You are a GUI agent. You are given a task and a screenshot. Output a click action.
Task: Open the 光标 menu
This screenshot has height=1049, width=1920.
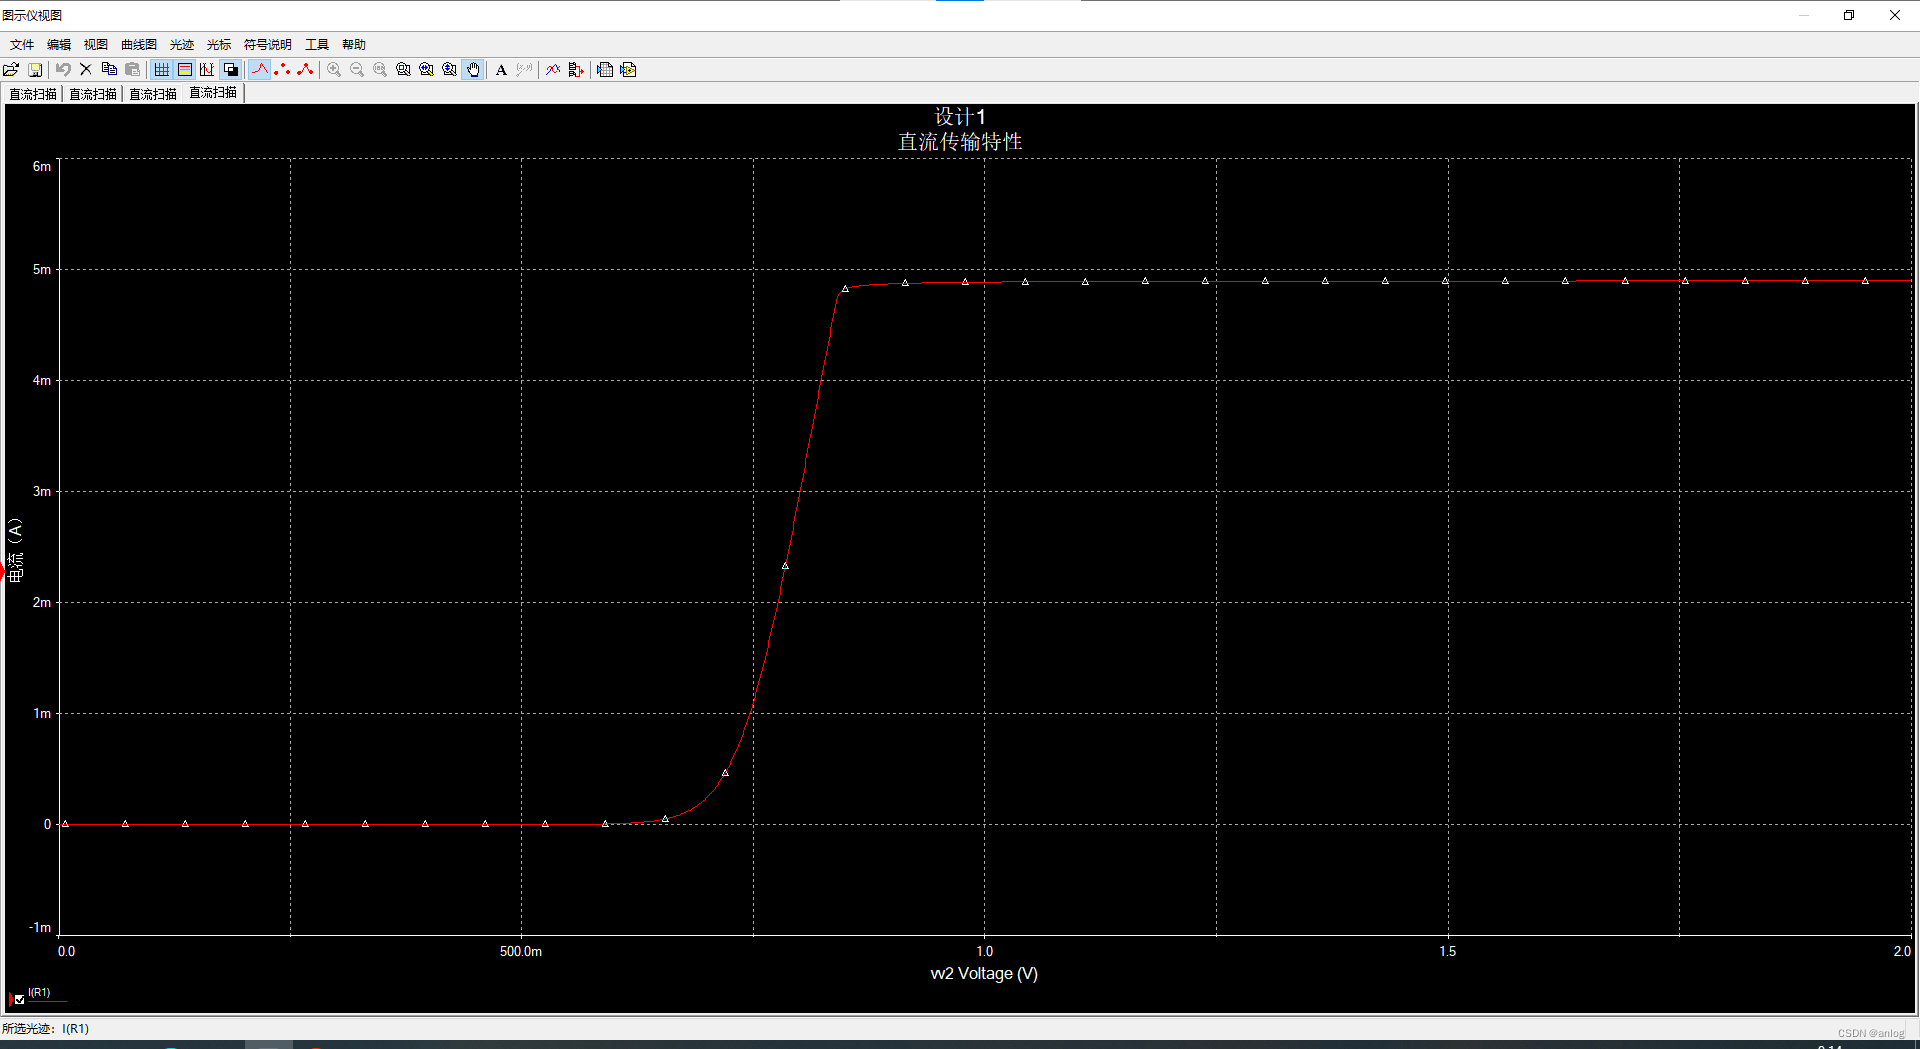pos(219,45)
